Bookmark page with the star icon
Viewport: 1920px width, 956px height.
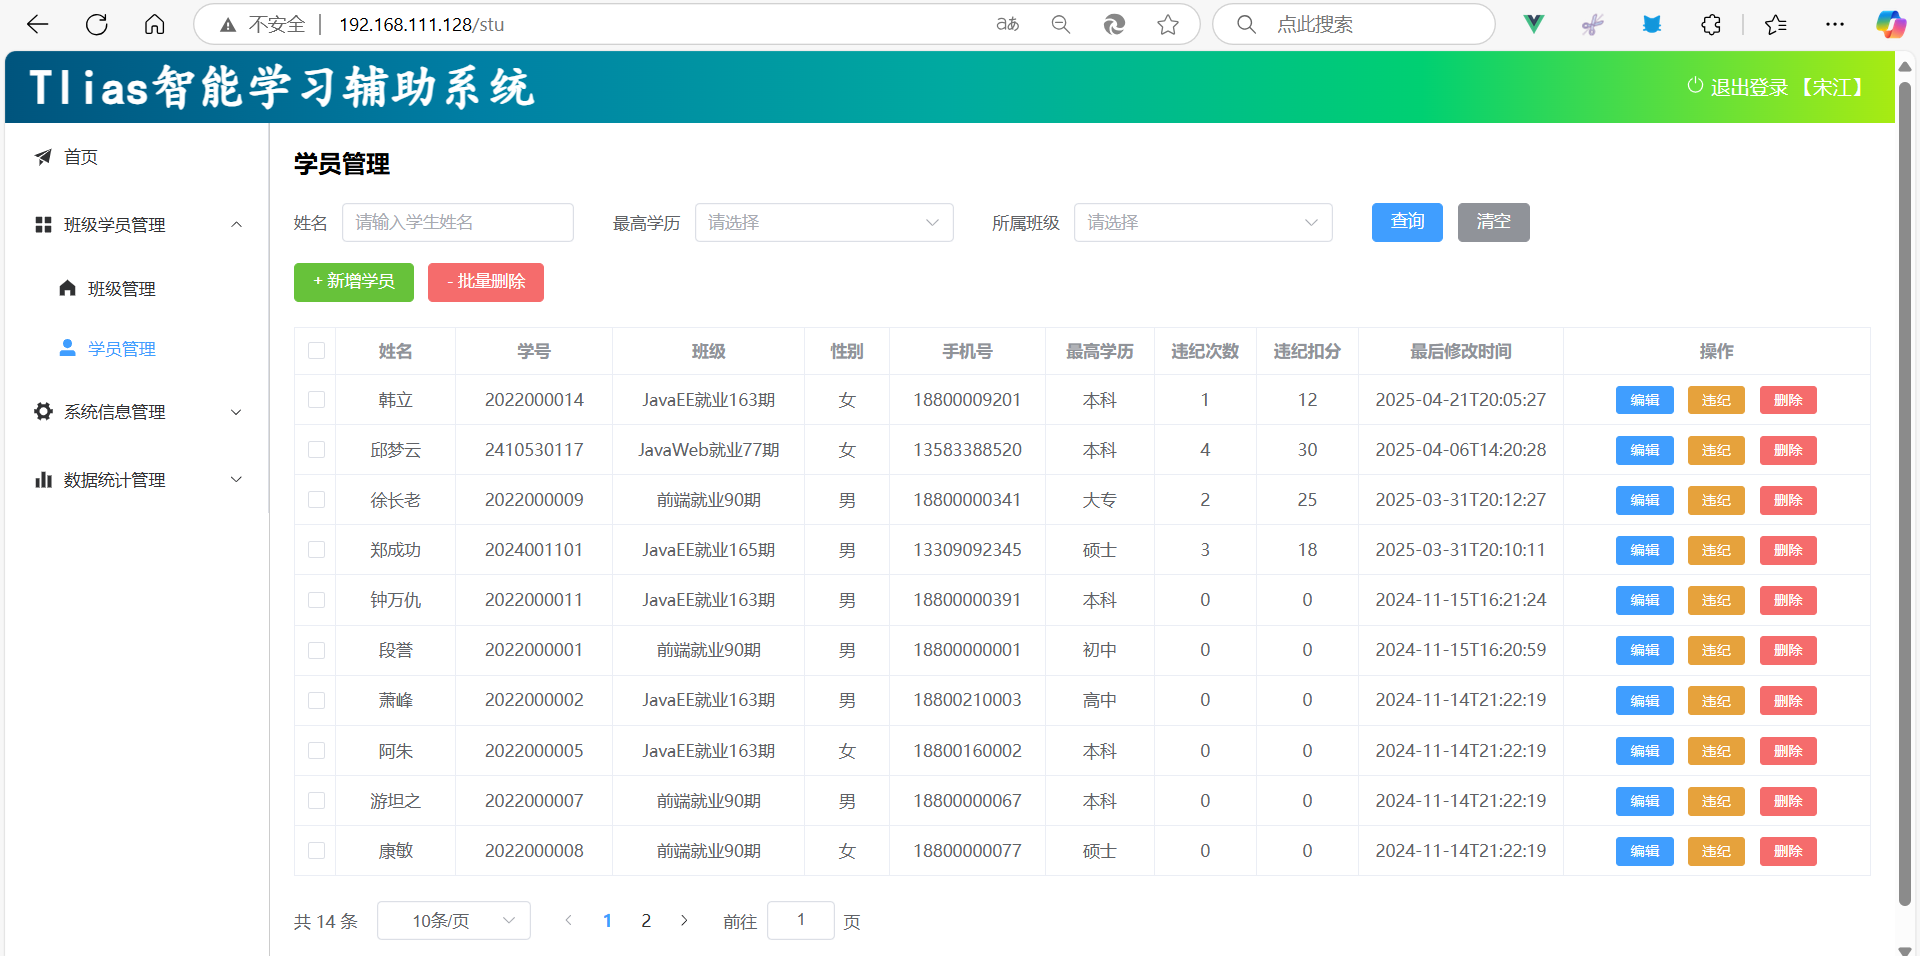coord(1168,24)
